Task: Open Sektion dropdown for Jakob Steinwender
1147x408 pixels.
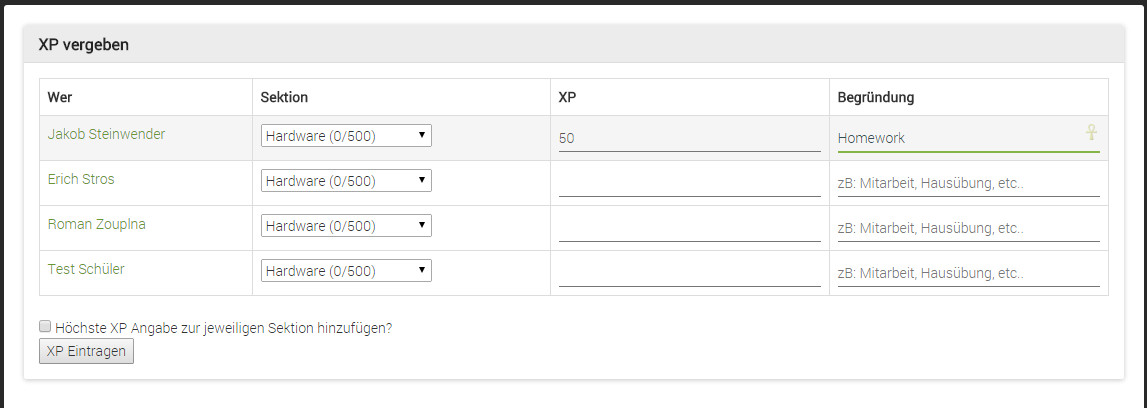Action: coord(346,136)
